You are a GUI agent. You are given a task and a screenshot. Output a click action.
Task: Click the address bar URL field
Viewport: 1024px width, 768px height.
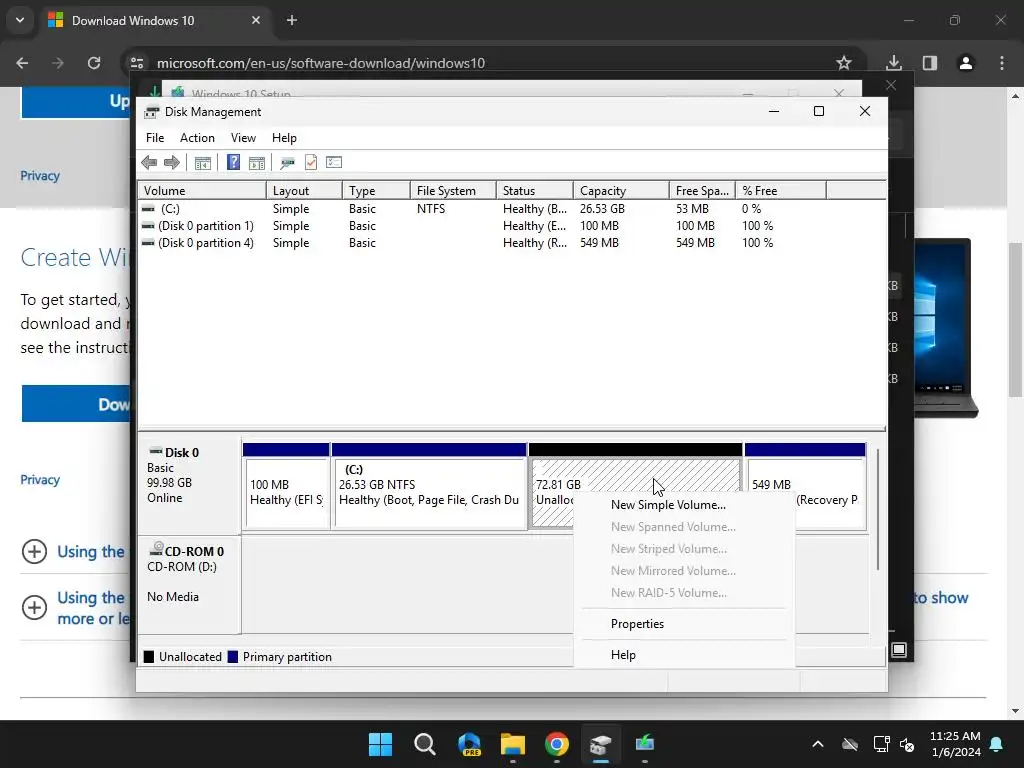pyautogui.click(x=483, y=63)
